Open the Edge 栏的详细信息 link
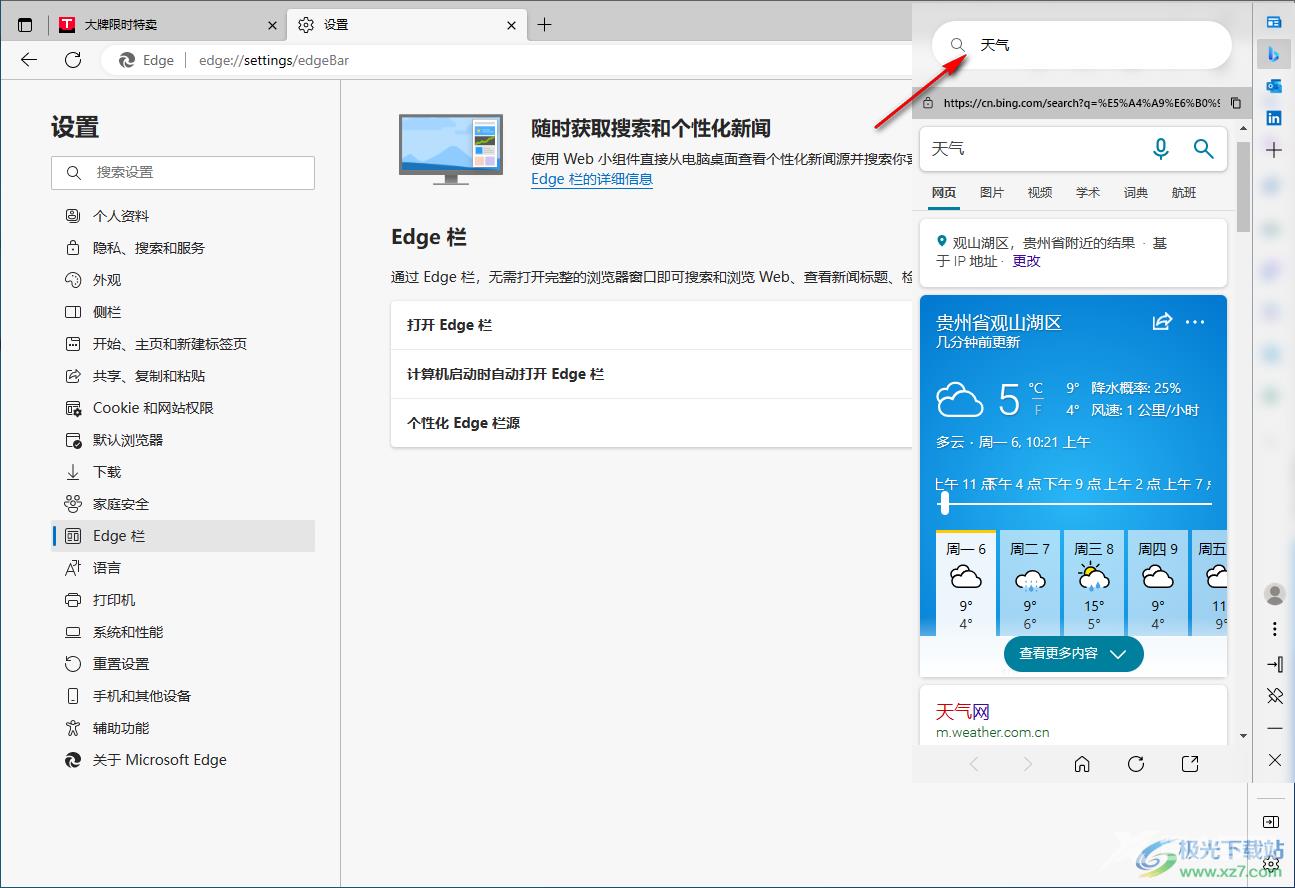This screenshot has height=888, width=1295. tap(592, 179)
